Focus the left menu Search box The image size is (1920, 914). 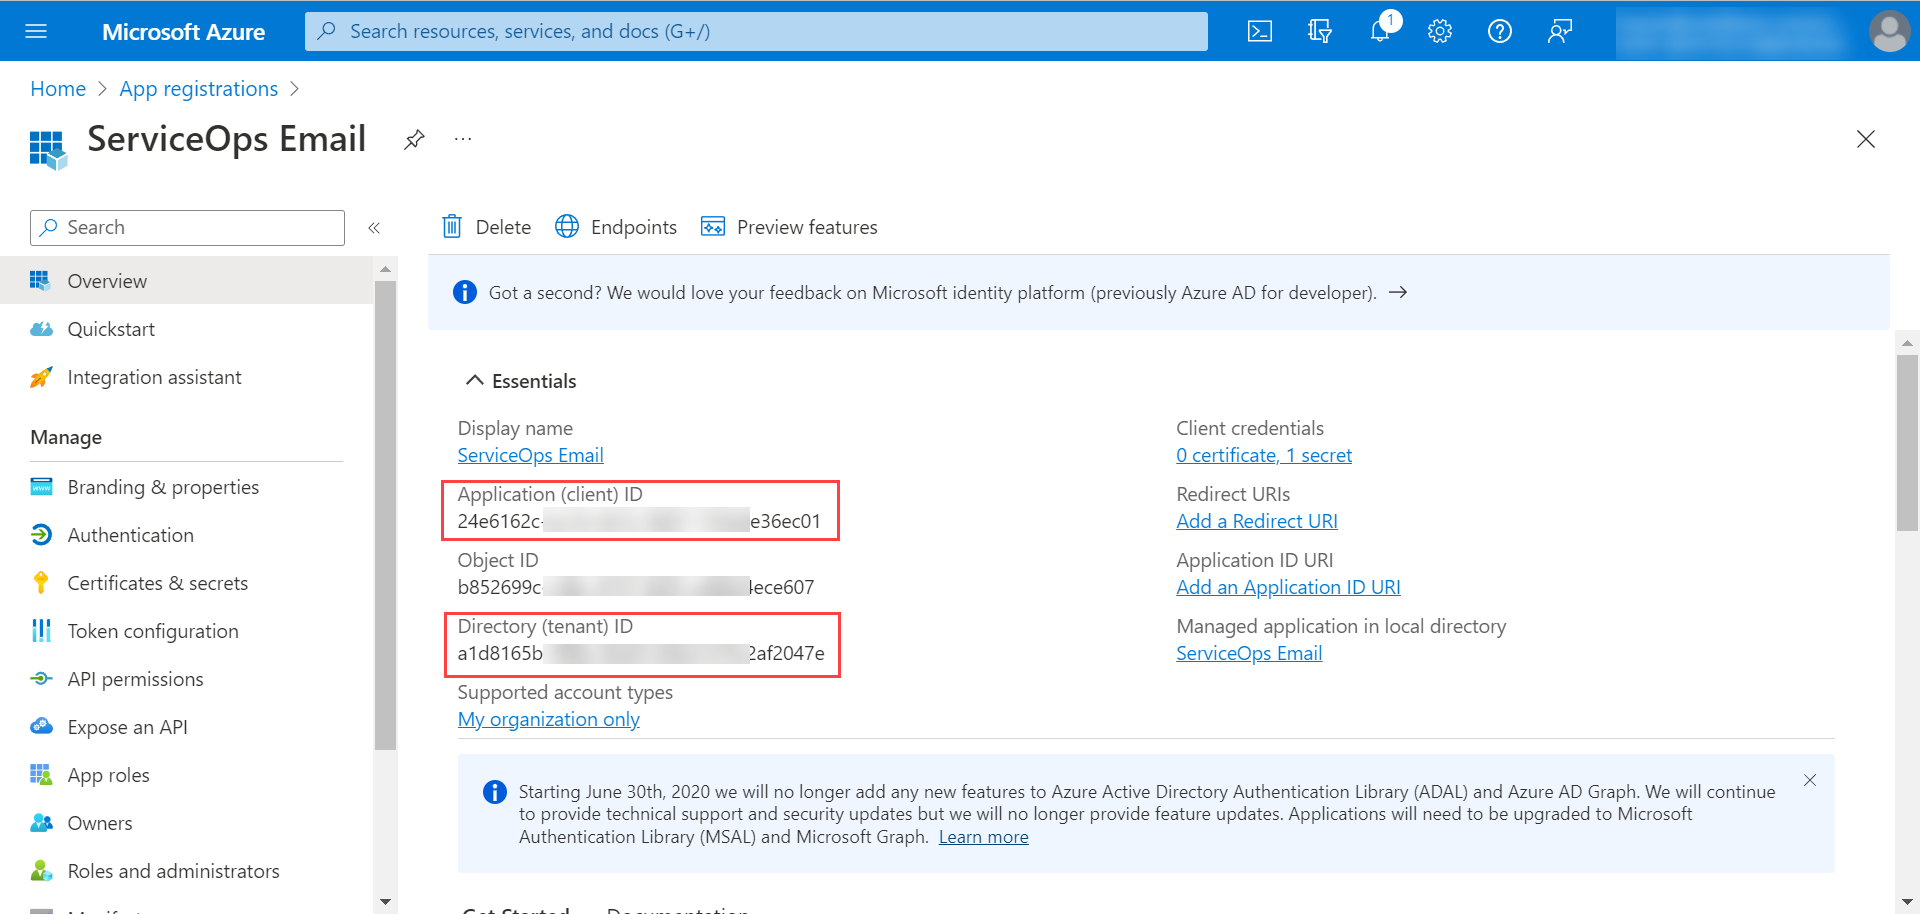tap(187, 228)
